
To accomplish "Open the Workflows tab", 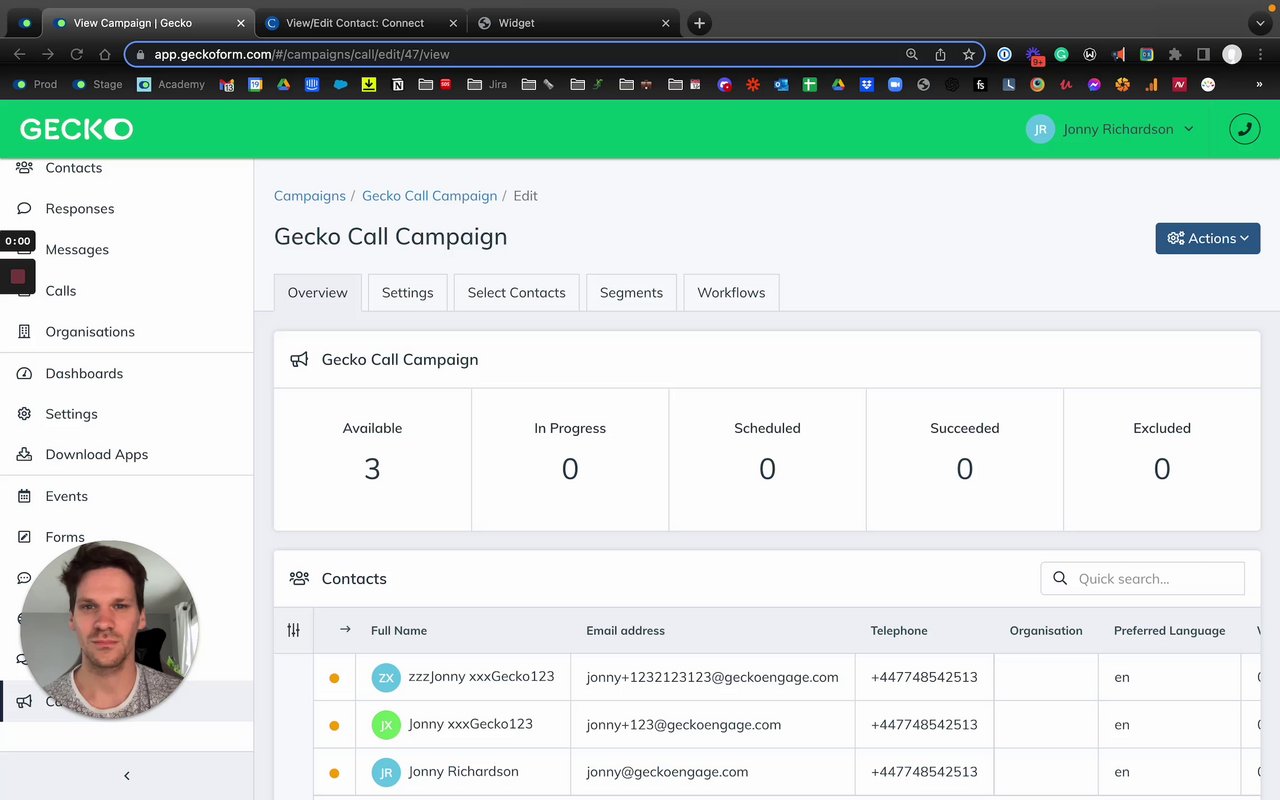I will (x=731, y=292).
